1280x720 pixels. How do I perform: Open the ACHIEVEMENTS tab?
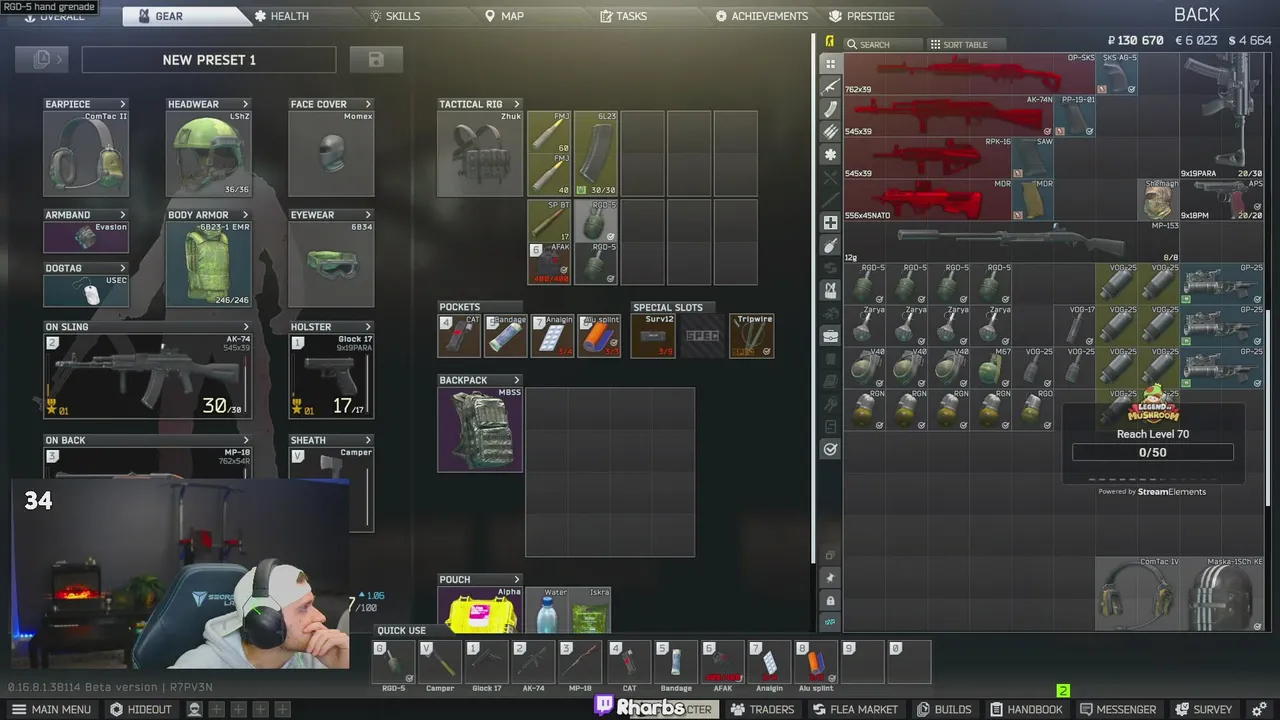tap(762, 16)
